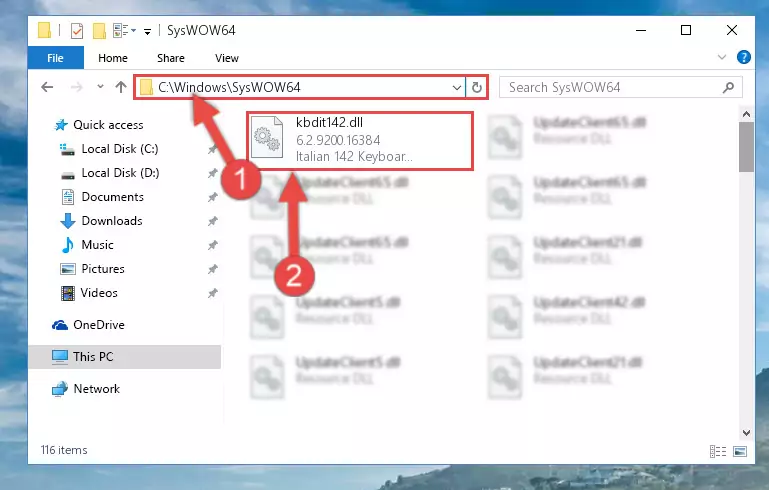Click the vertical scrollbar thumb

point(746,147)
